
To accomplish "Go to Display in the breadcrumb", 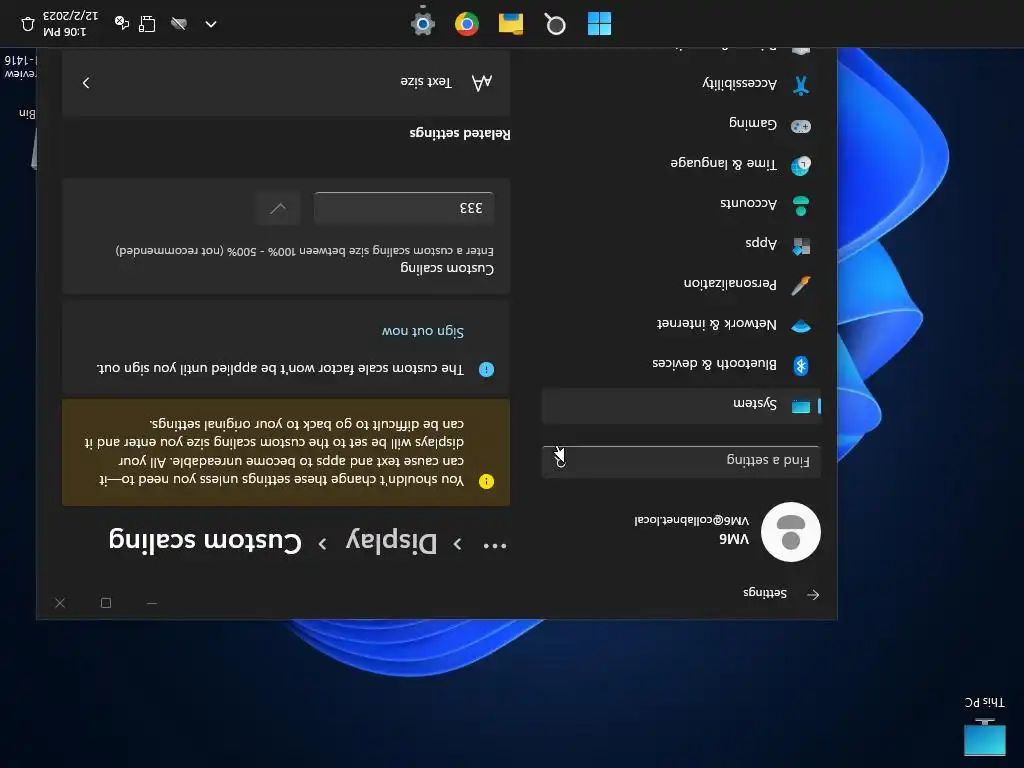I will coord(391,541).
